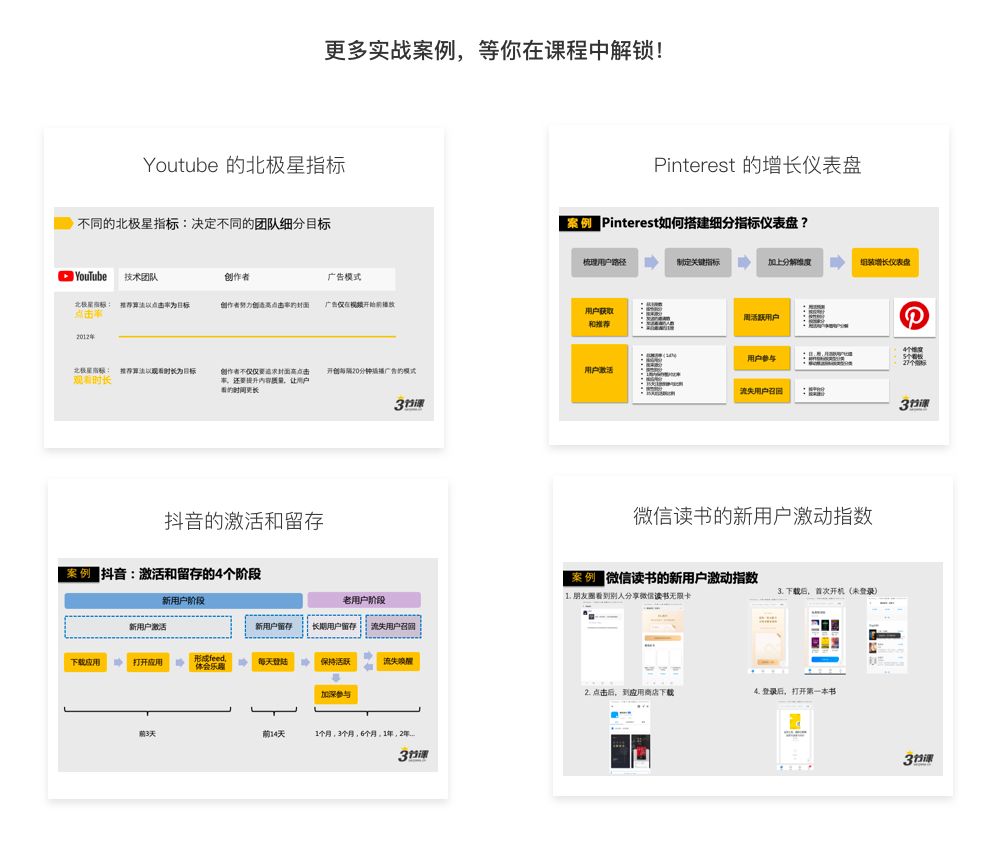
Task: Click the orange 点击率 metric label
Action: [x=89, y=314]
